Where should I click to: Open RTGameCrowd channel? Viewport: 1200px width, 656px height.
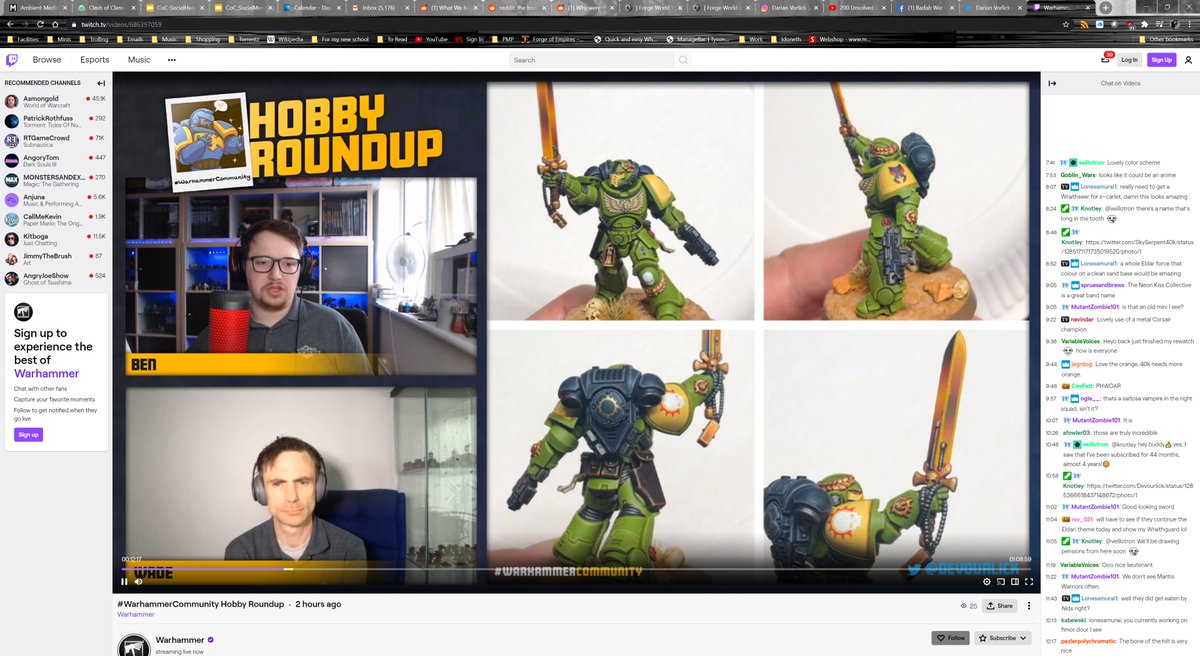click(55, 140)
